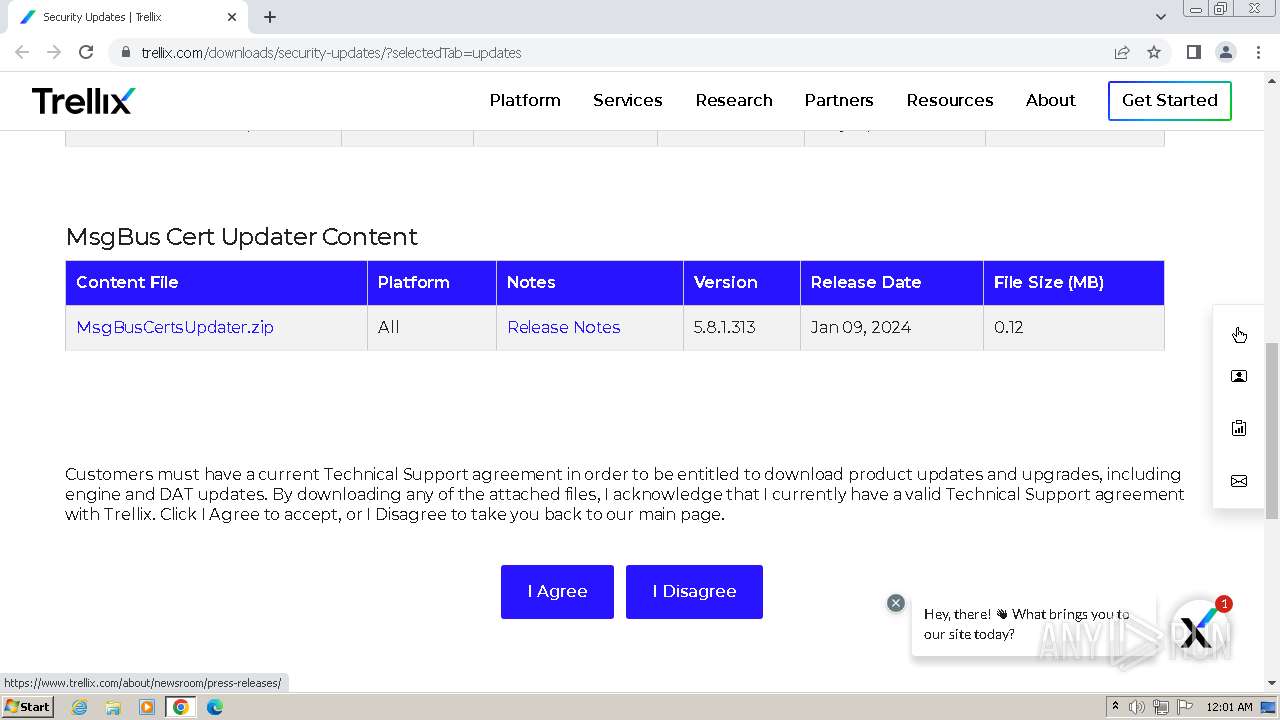The width and height of the screenshot is (1280, 720).
Task: Click the browser forward arrow
Action: tap(54, 52)
